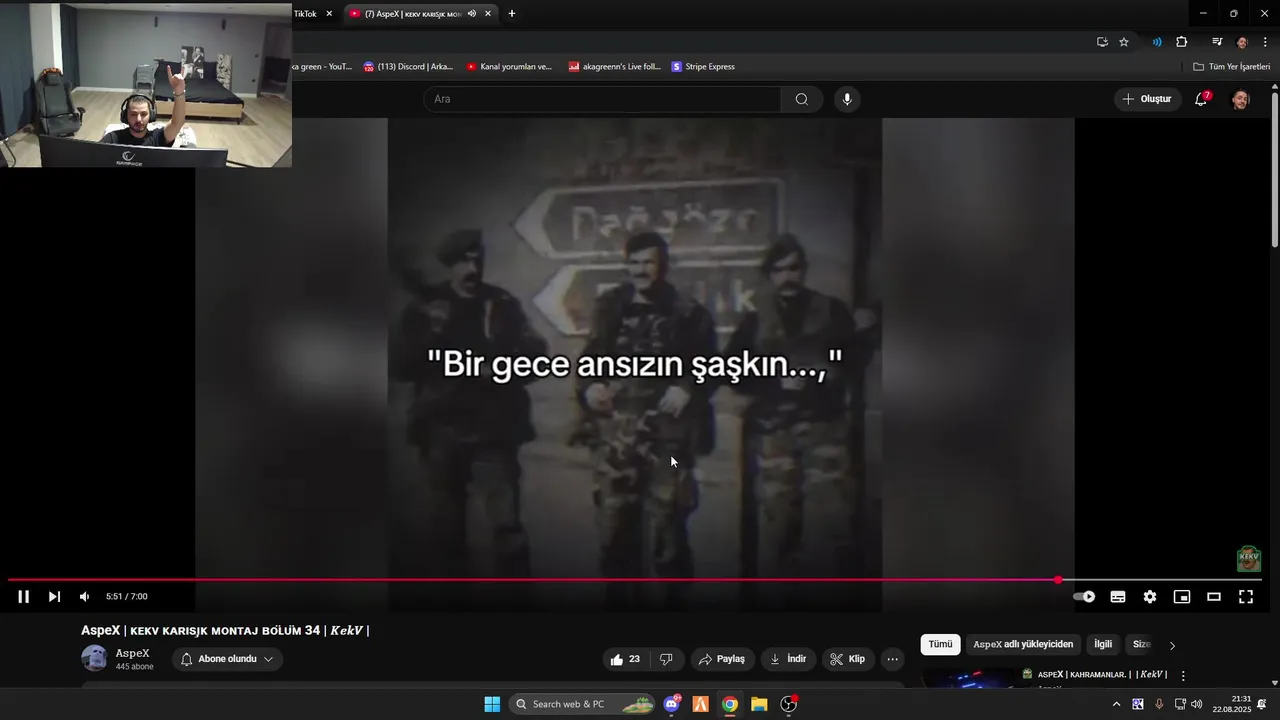Pause the YouTube video

click(23, 597)
